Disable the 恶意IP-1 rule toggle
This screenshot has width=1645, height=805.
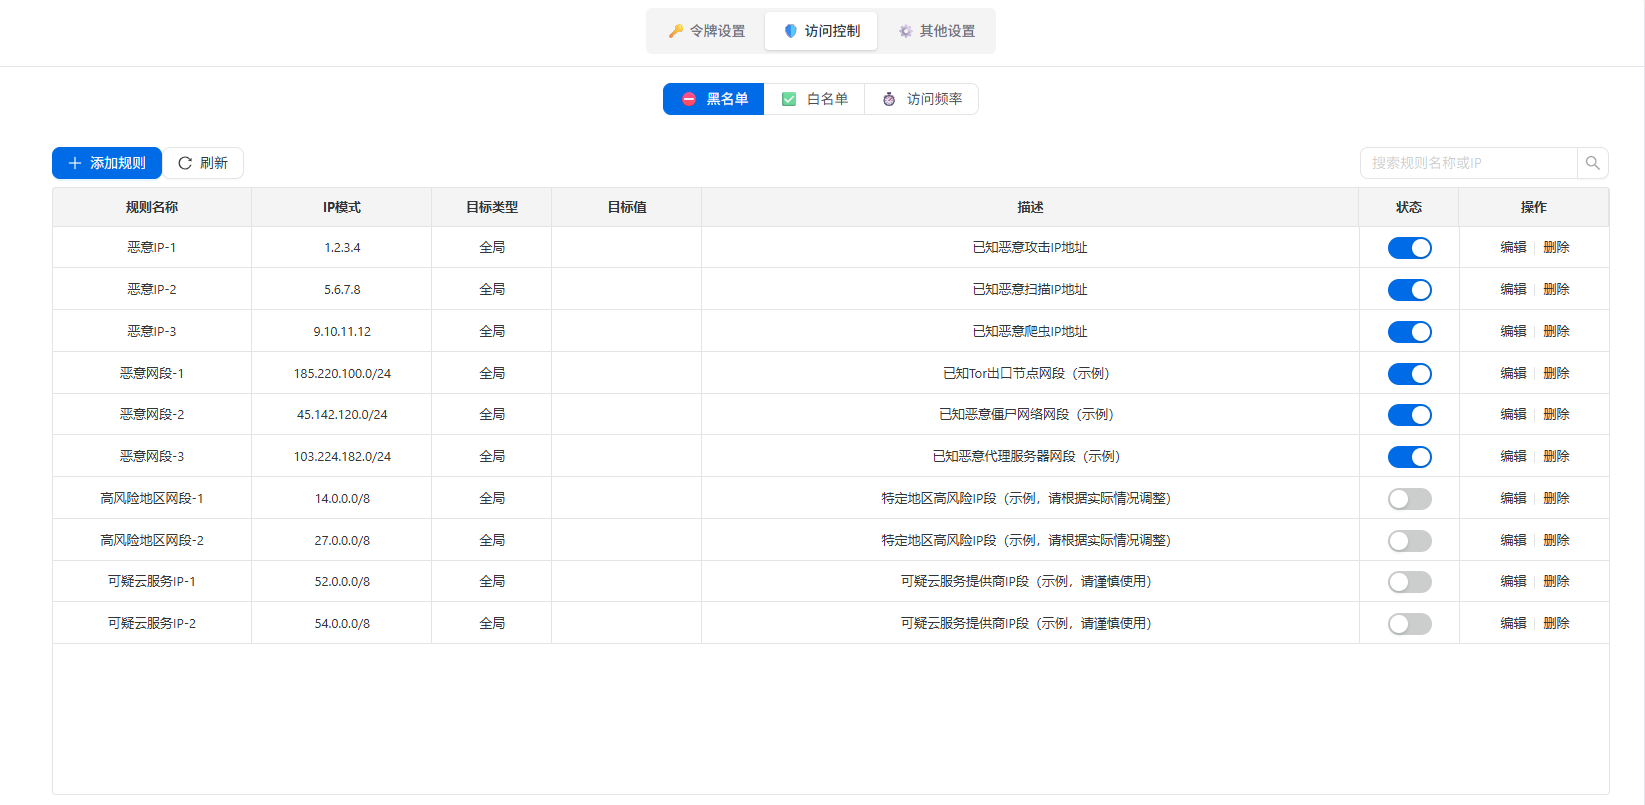[1409, 248]
